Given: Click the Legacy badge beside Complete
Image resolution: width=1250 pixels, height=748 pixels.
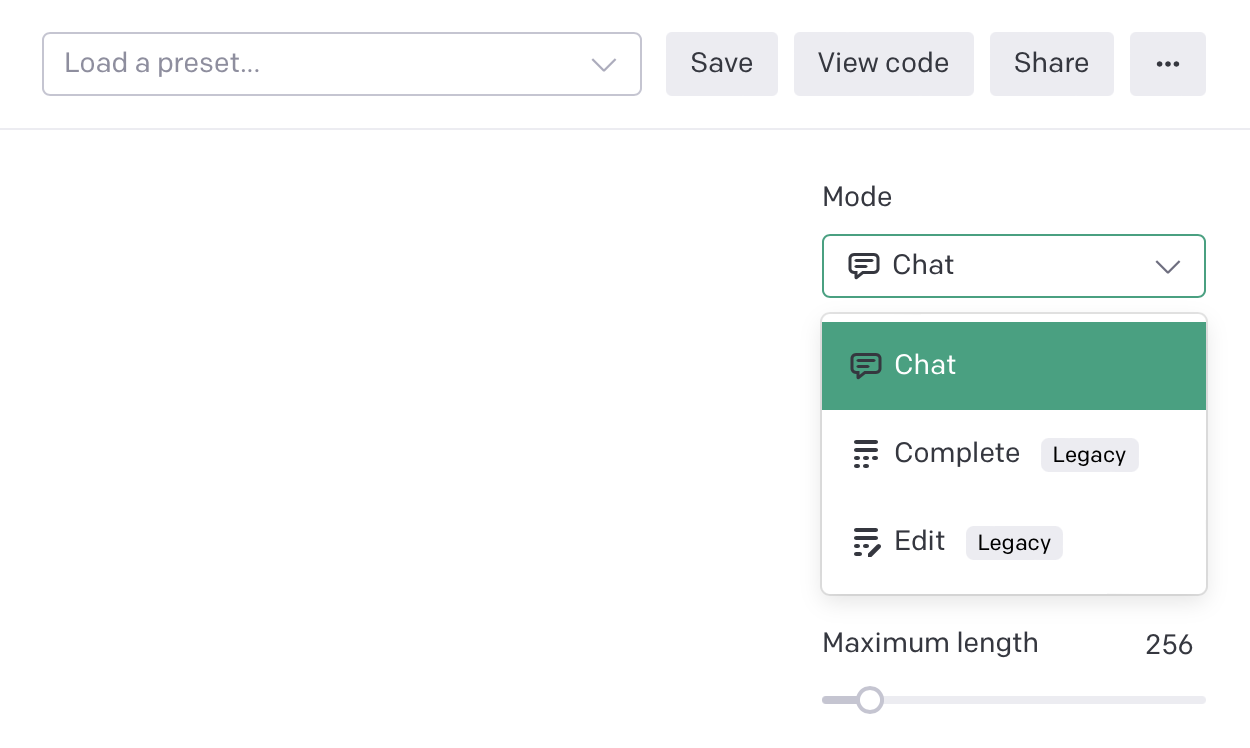Looking at the screenshot, I should click(1089, 455).
